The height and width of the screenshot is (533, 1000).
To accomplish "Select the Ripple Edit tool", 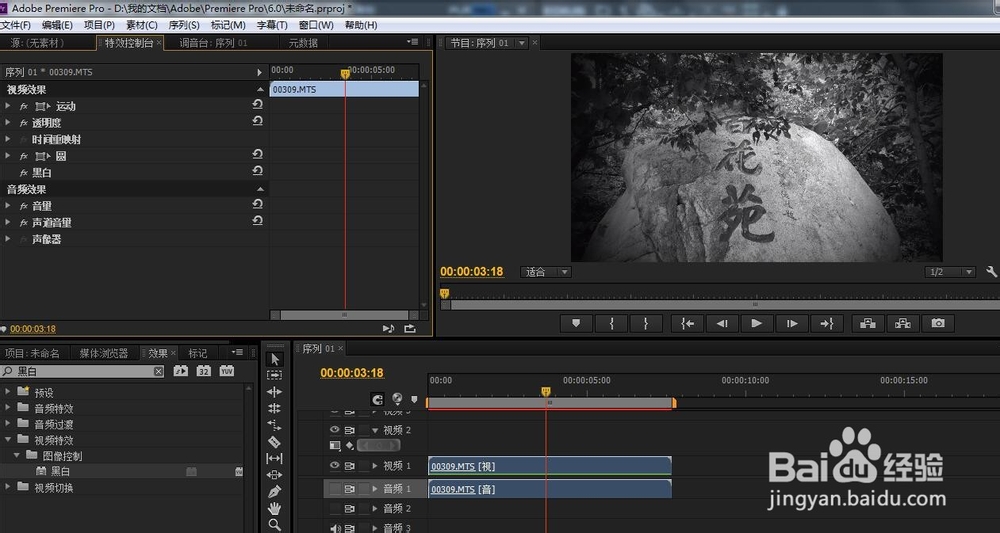I will (274, 392).
